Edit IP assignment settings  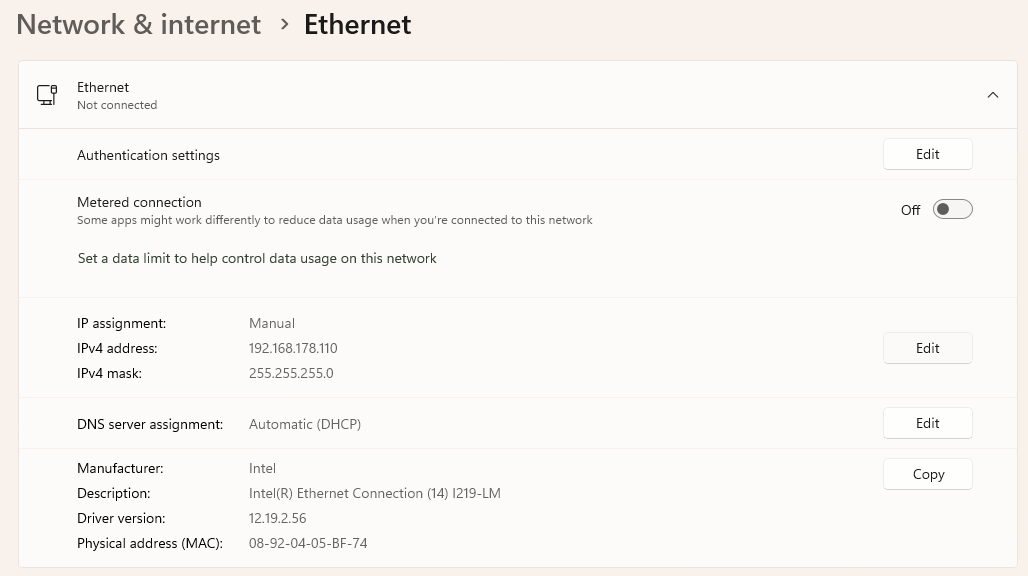pyautogui.click(x=927, y=348)
